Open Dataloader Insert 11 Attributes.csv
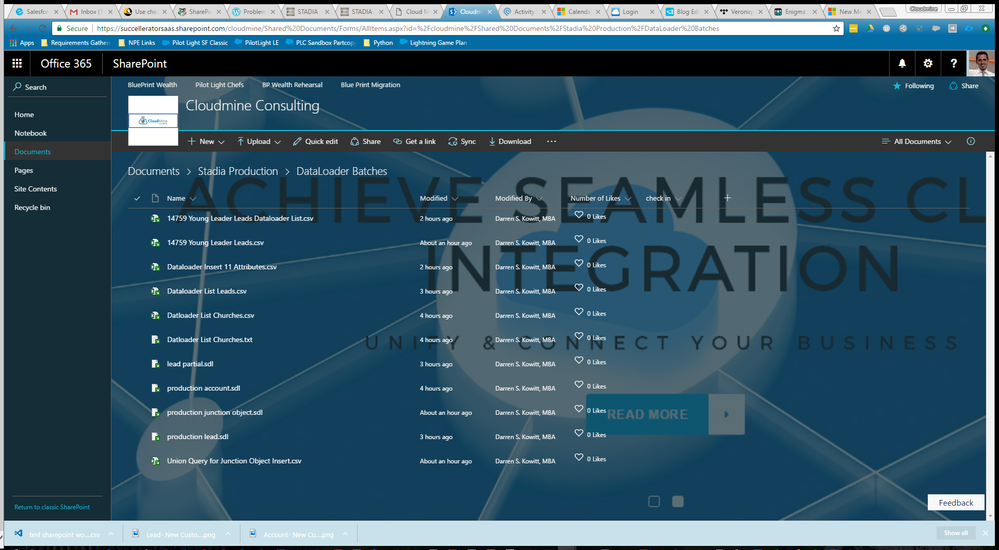Viewport: 999px width, 550px height. click(222, 267)
